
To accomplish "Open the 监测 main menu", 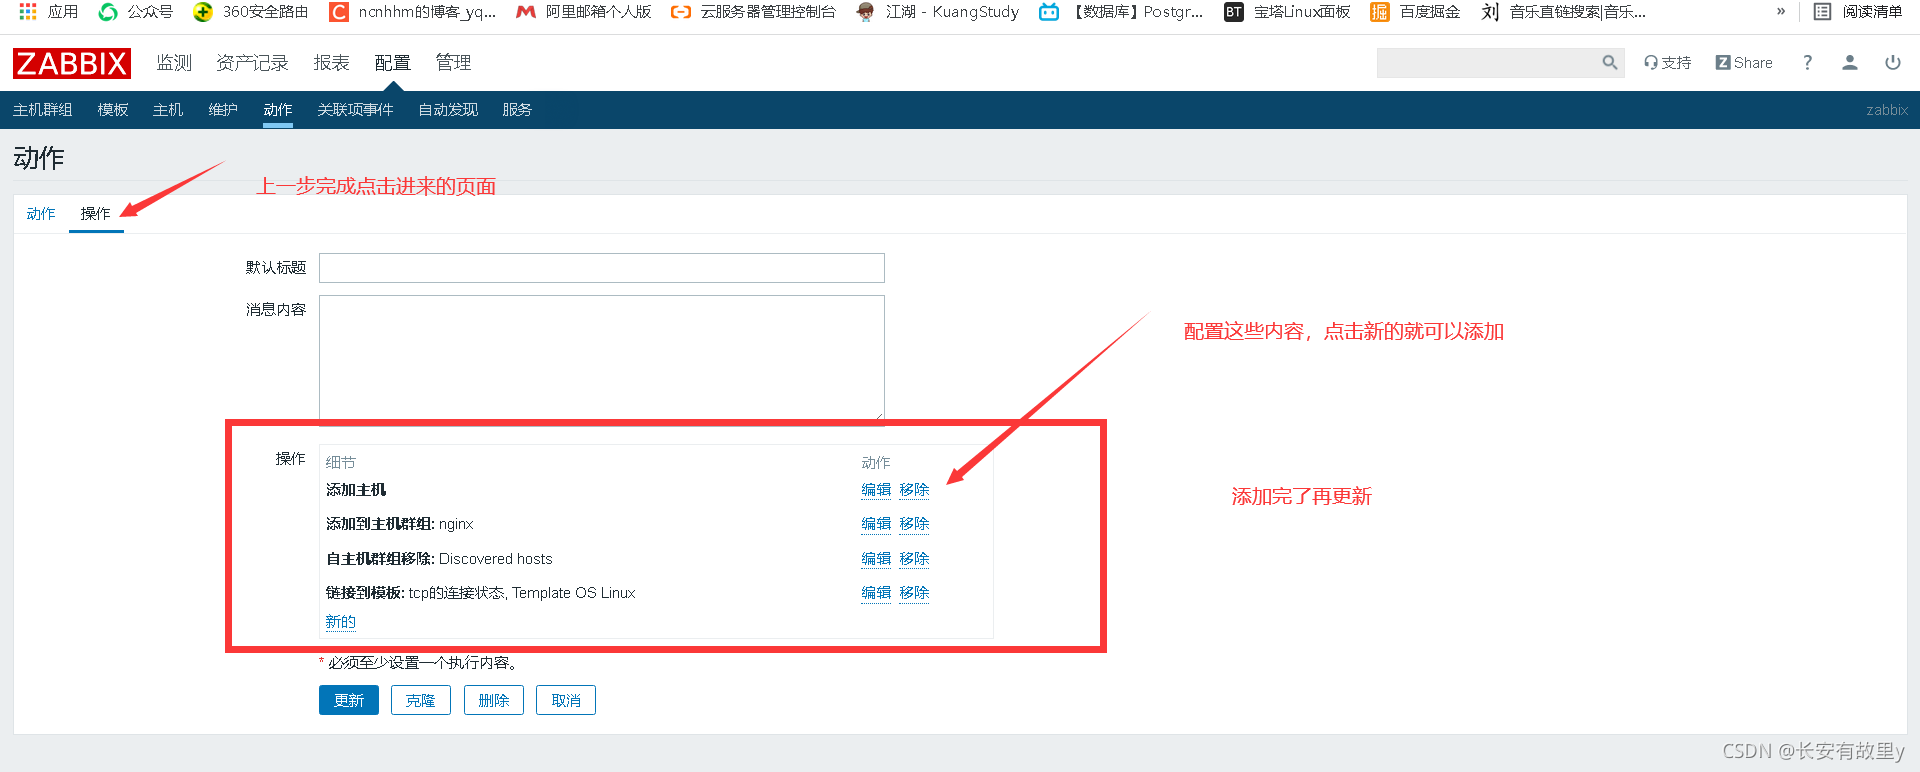I will (x=174, y=63).
